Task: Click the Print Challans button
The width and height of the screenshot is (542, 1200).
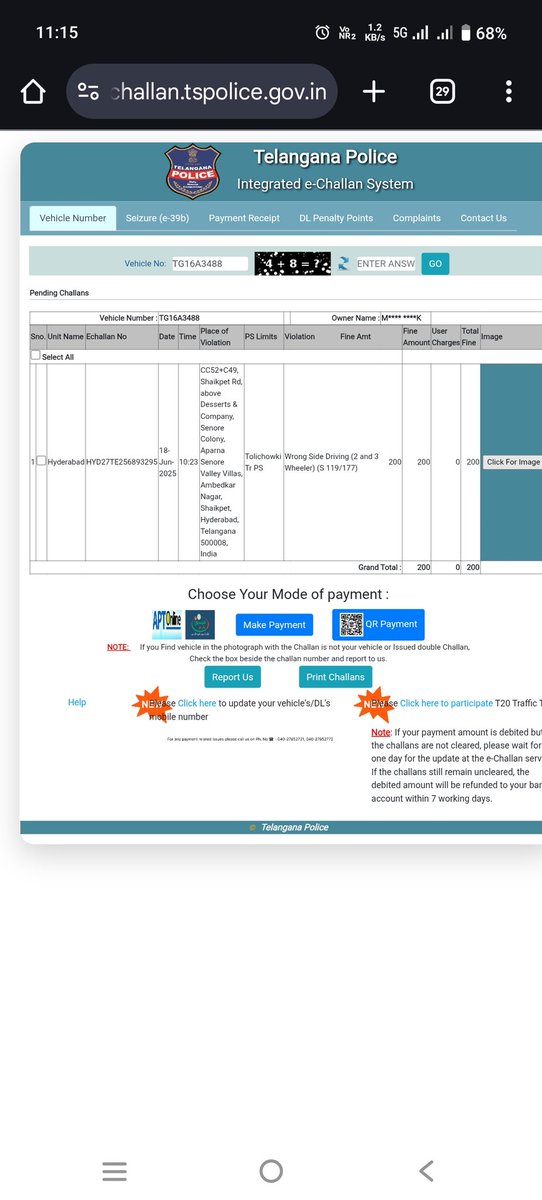Action: [333, 677]
